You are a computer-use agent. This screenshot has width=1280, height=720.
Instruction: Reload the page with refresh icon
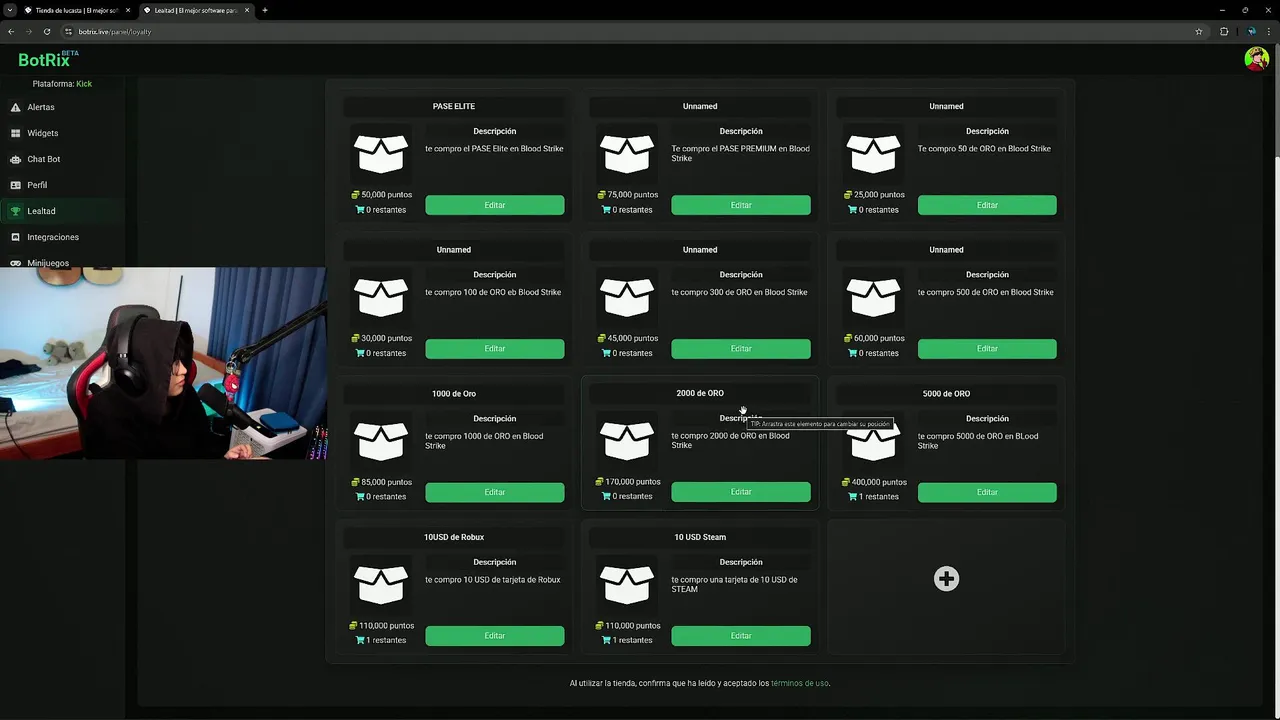(46, 31)
